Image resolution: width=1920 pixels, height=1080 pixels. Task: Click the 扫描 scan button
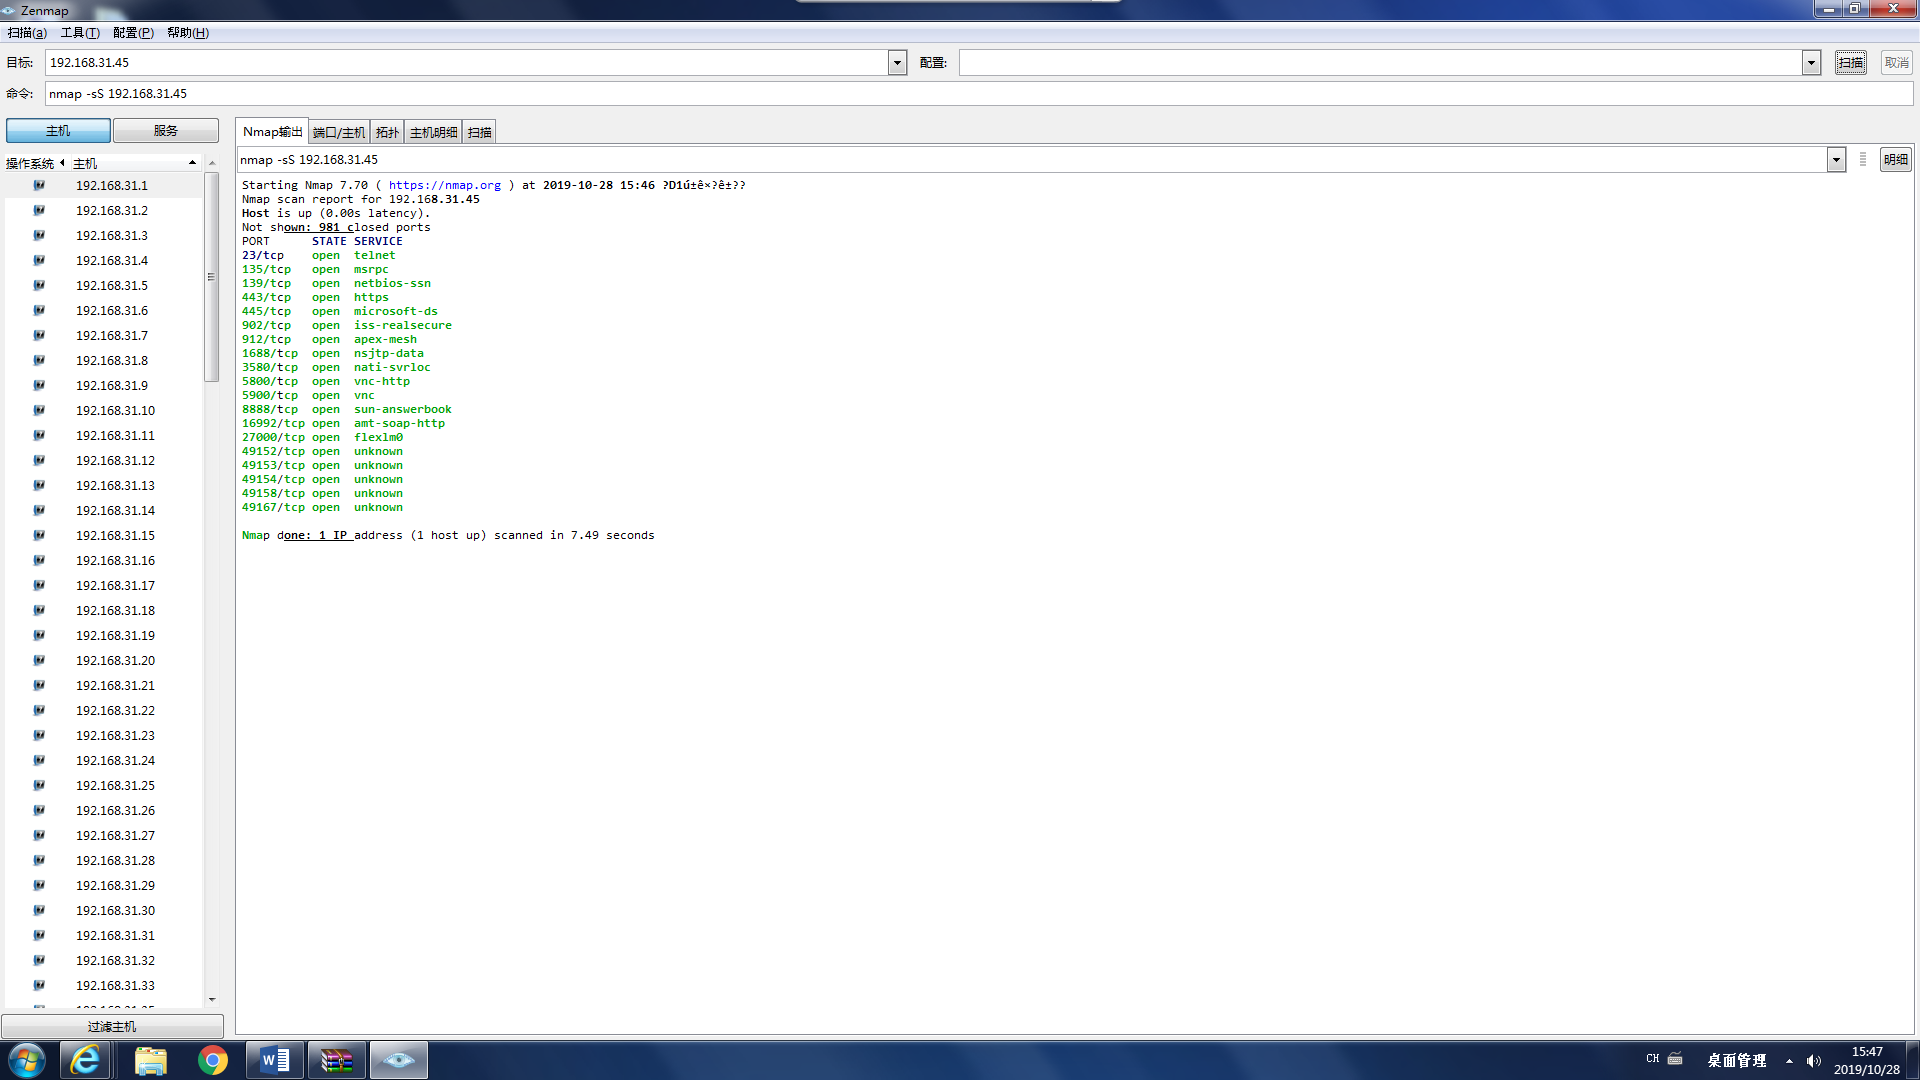click(x=1850, y=63)
